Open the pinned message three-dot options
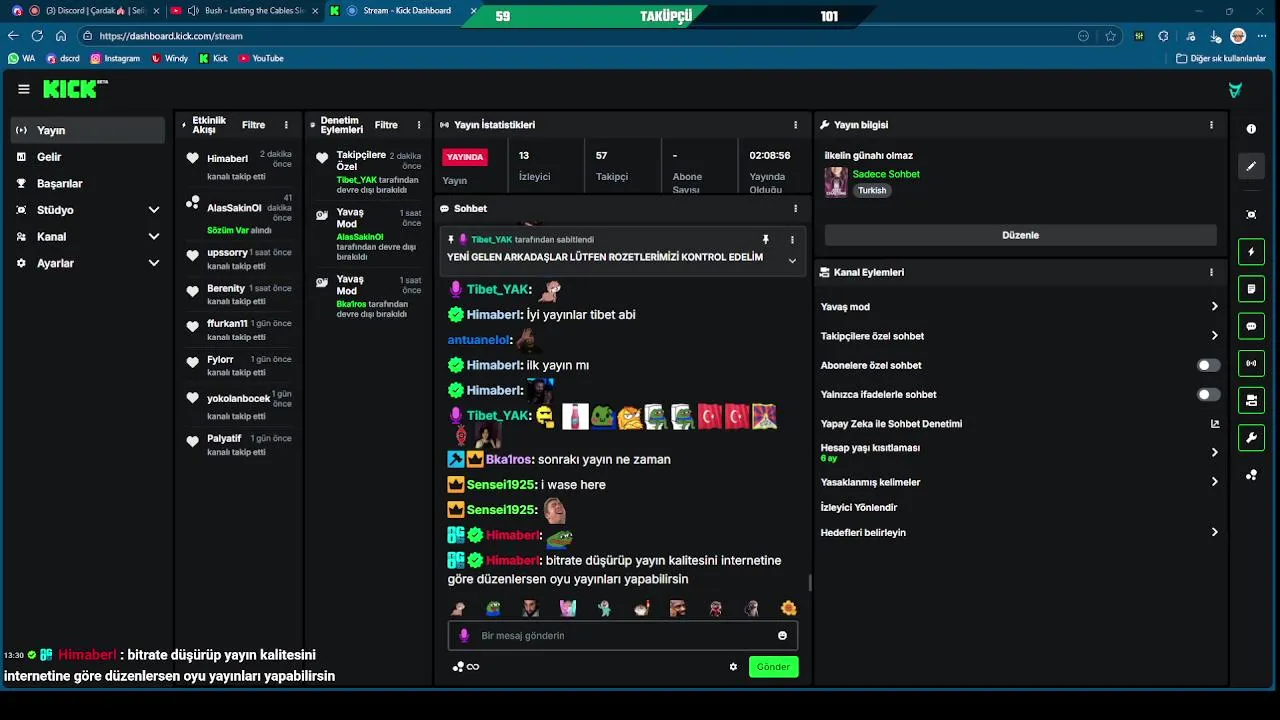This screenshot has width=1280, height=720. point(792,240)
